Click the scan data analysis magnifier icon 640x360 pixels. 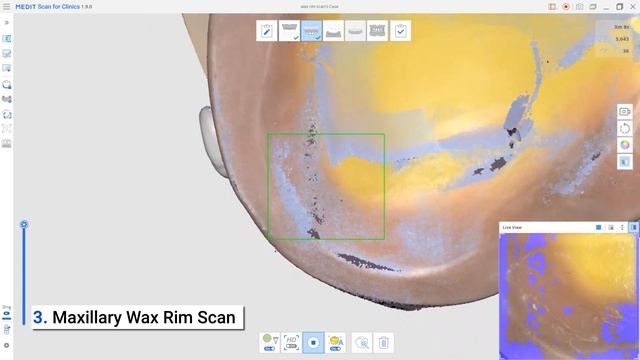coord(362,342)
